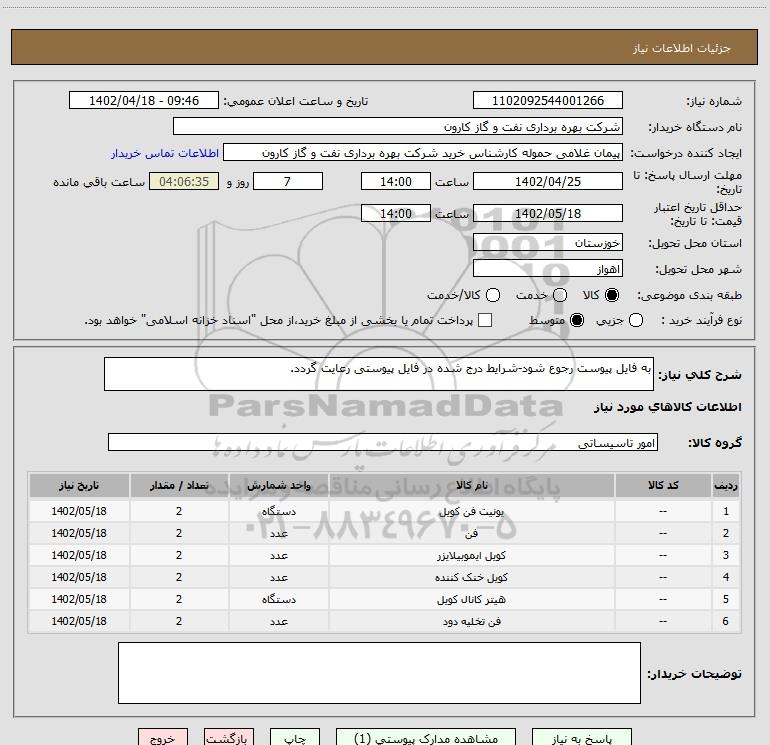Select item name هیتر کانال کویل
The width and height of the screenshot is (770, 745).
[x=471, y=600]
